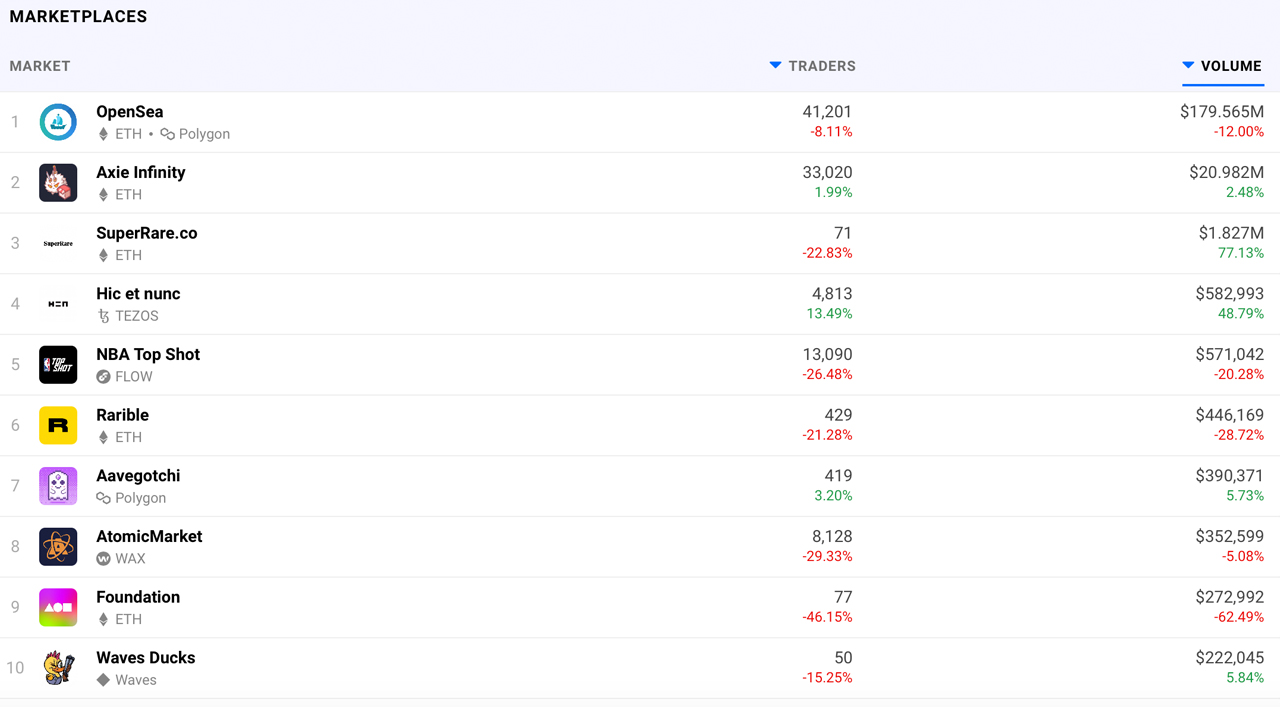Open the AtomicMarket marketplace link
The image size is (1280, 720).
point(149,536)
